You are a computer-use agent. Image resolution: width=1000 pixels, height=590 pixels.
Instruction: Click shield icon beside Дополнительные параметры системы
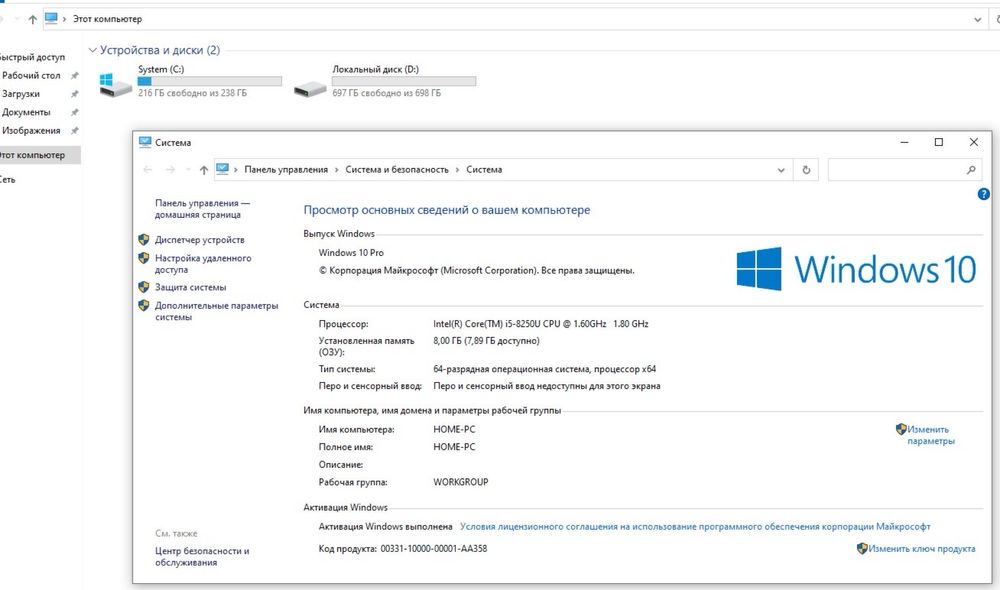pyautogui.click(x=143, y=306)
